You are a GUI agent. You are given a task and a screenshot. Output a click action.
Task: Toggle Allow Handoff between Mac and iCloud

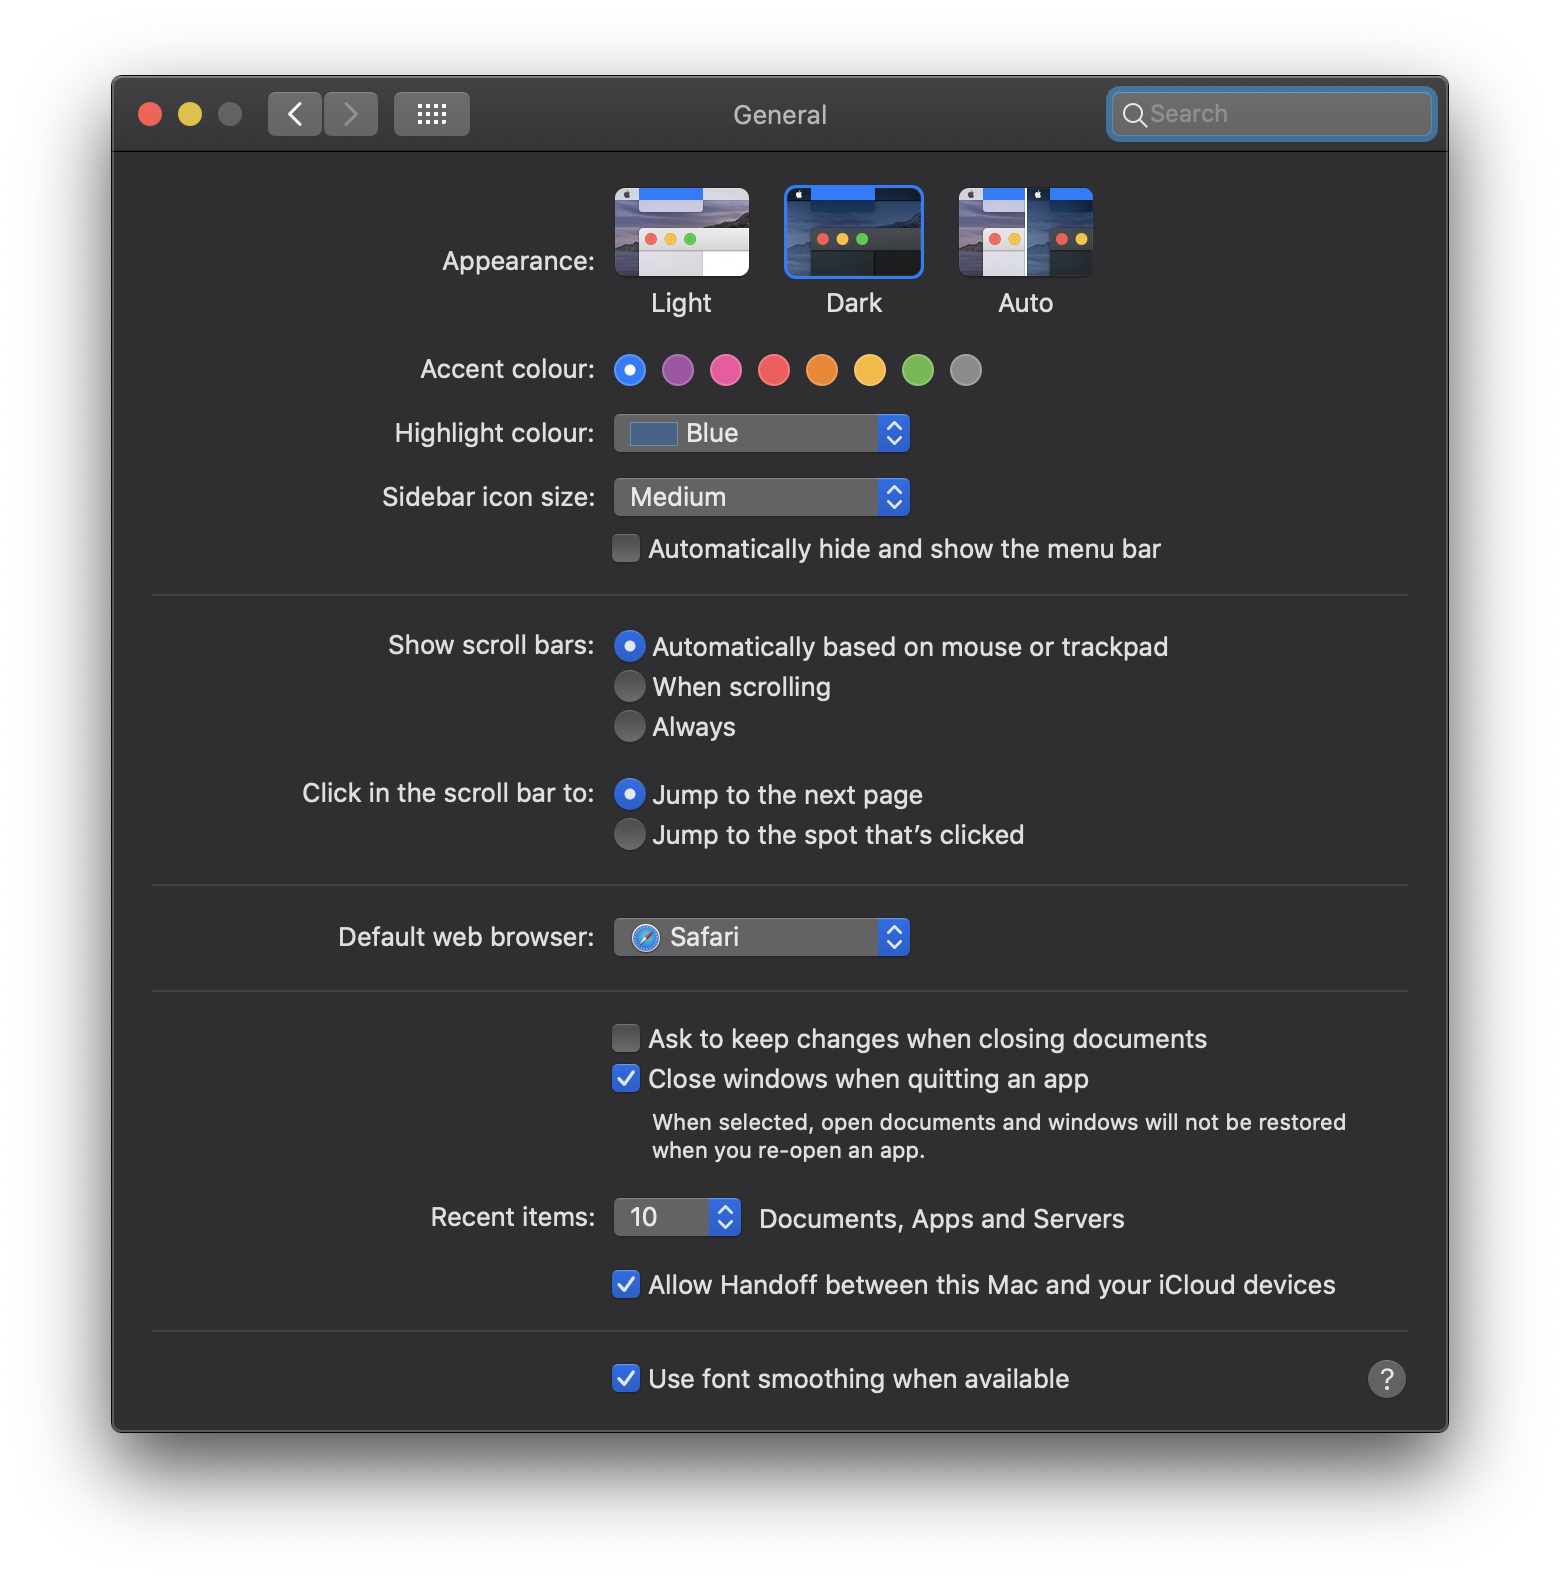click(626, 1284)
